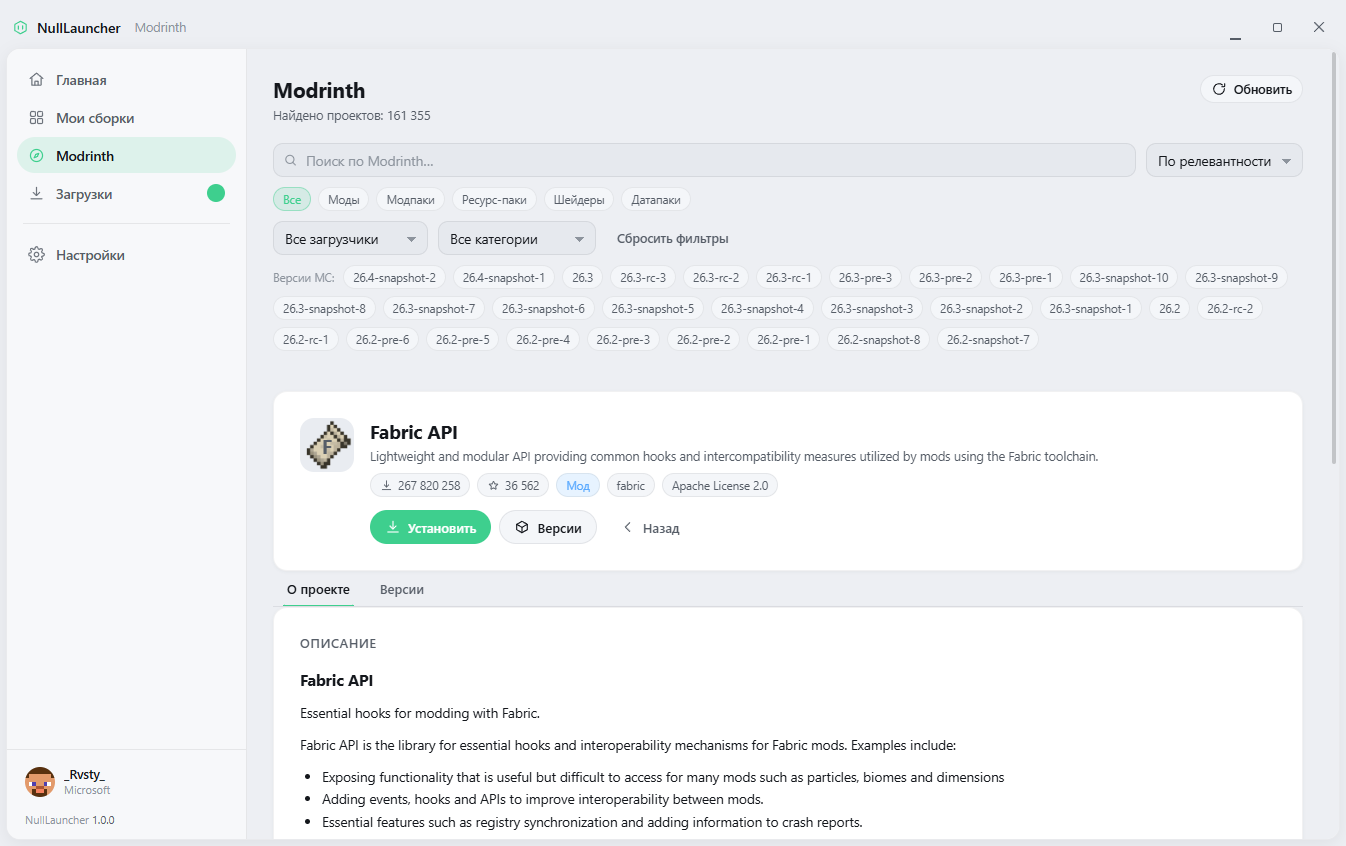Click the grid icon for Мои сборки
This screenshot has height=846, width=1346.
37,118
